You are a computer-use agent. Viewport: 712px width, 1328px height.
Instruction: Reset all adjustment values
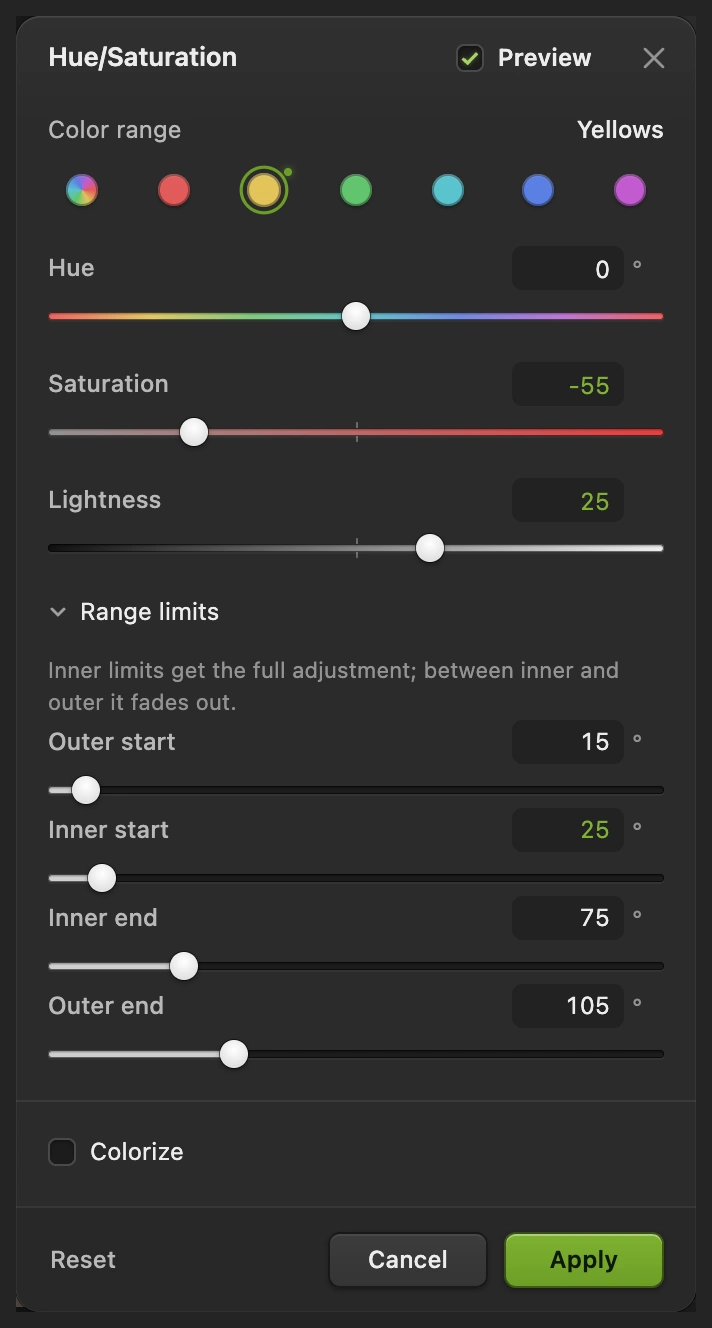(83, 1260)
